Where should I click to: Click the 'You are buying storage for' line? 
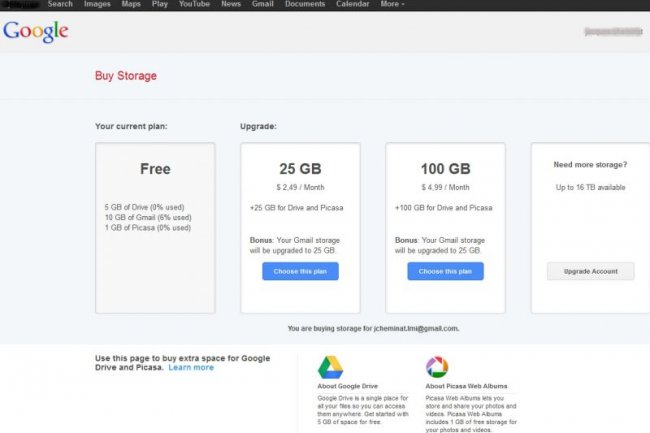(x=373, y=329)
